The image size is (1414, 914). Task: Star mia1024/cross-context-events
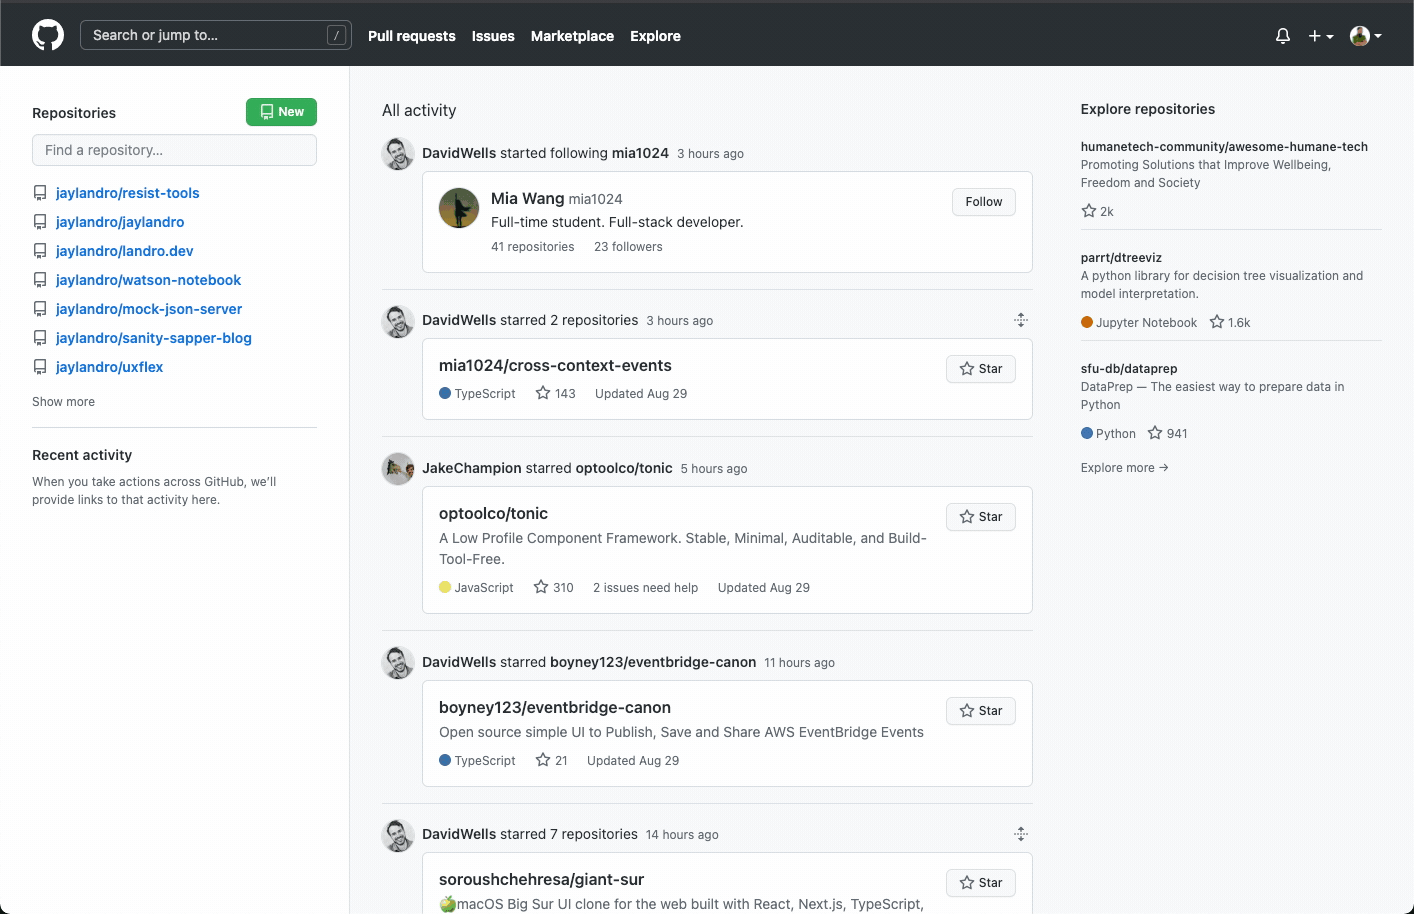981,369
